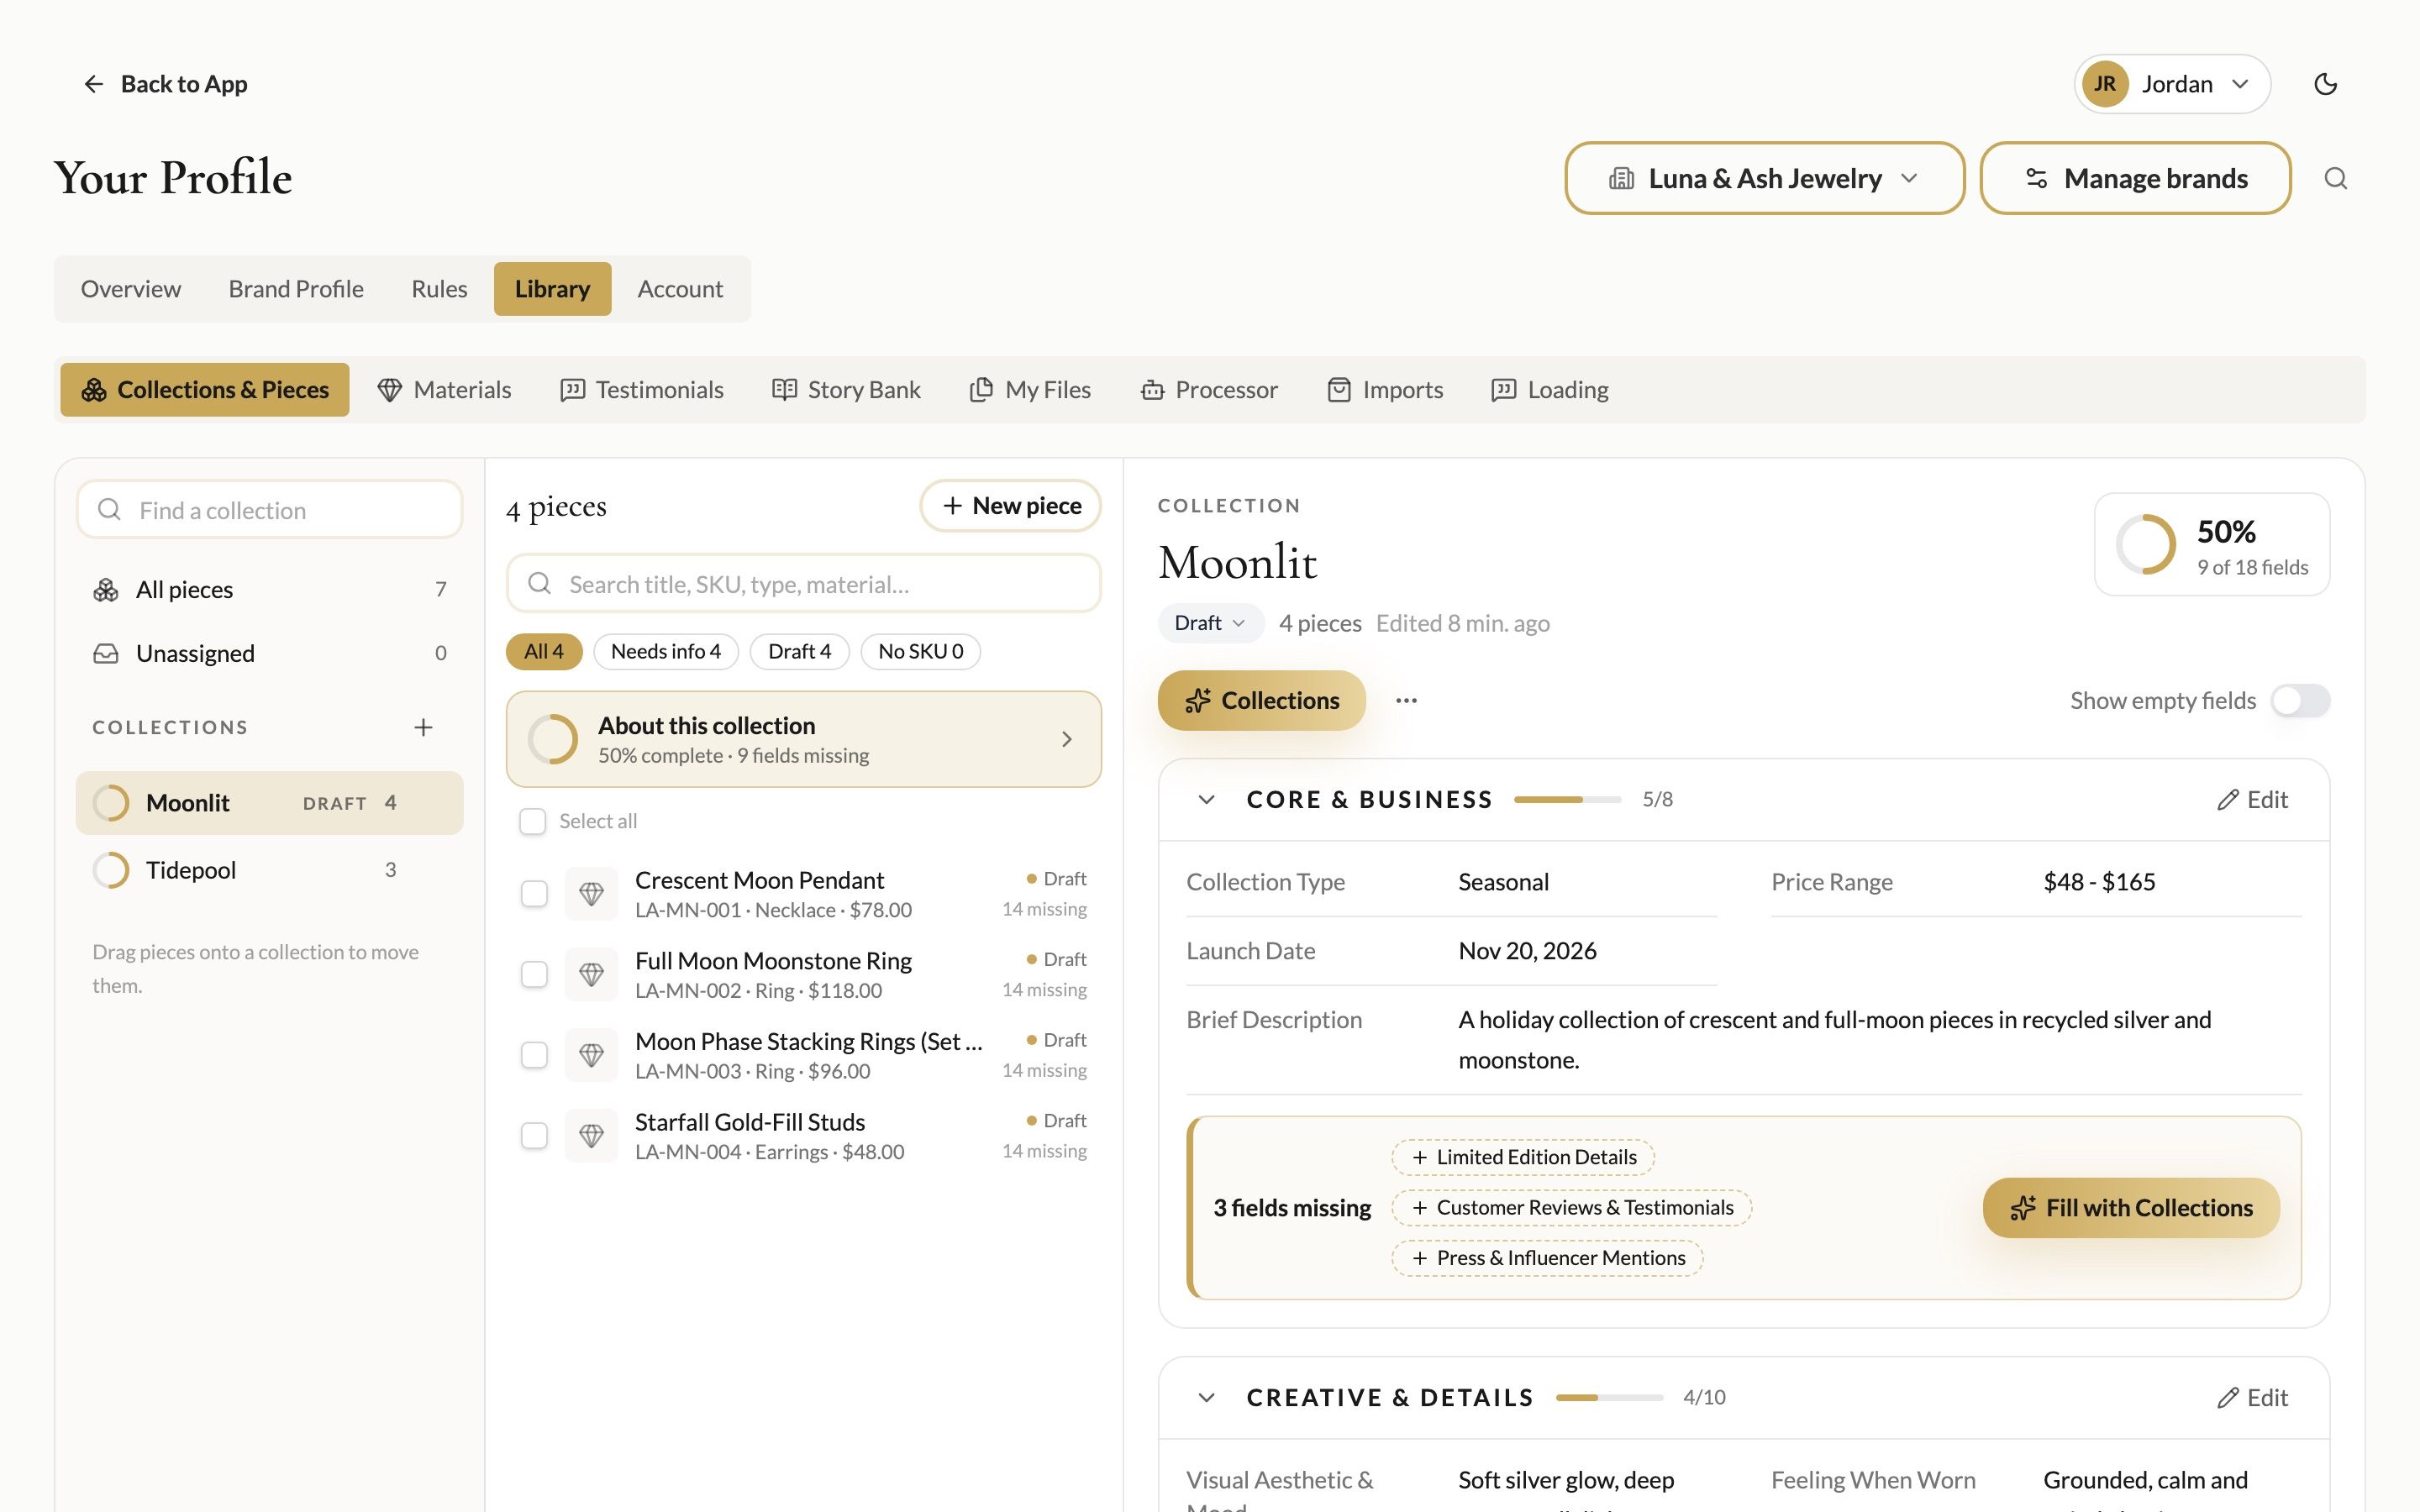Add a new collection with plus icon
Image resolution: width=2420 pixels, height=1512 pixels.
click(423, 727)
